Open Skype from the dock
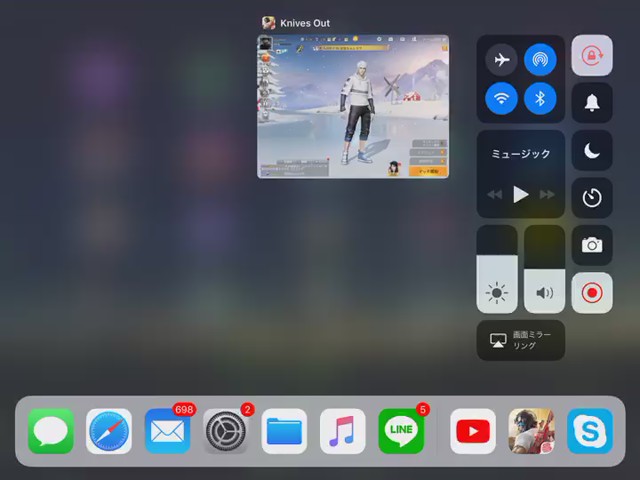Screen dimensions: 640x480 click(590, 431)
